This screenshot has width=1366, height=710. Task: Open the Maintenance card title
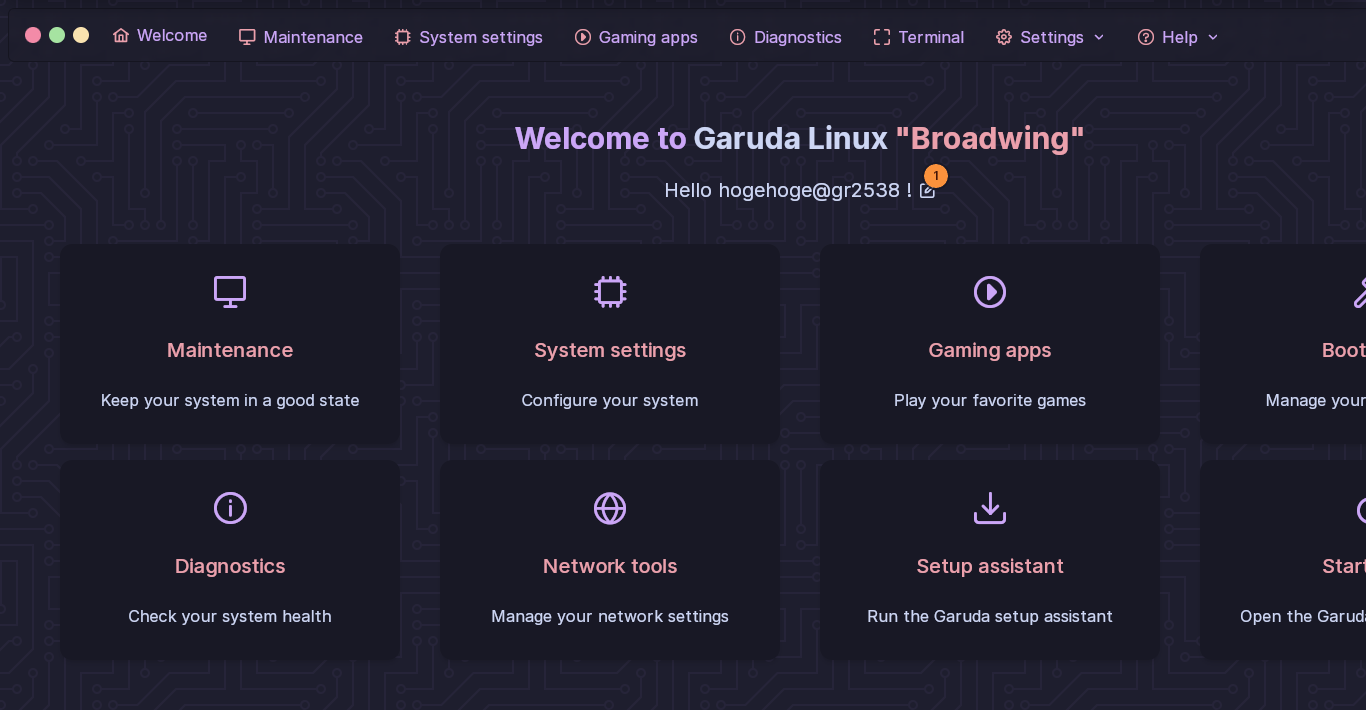pos(230,350)
